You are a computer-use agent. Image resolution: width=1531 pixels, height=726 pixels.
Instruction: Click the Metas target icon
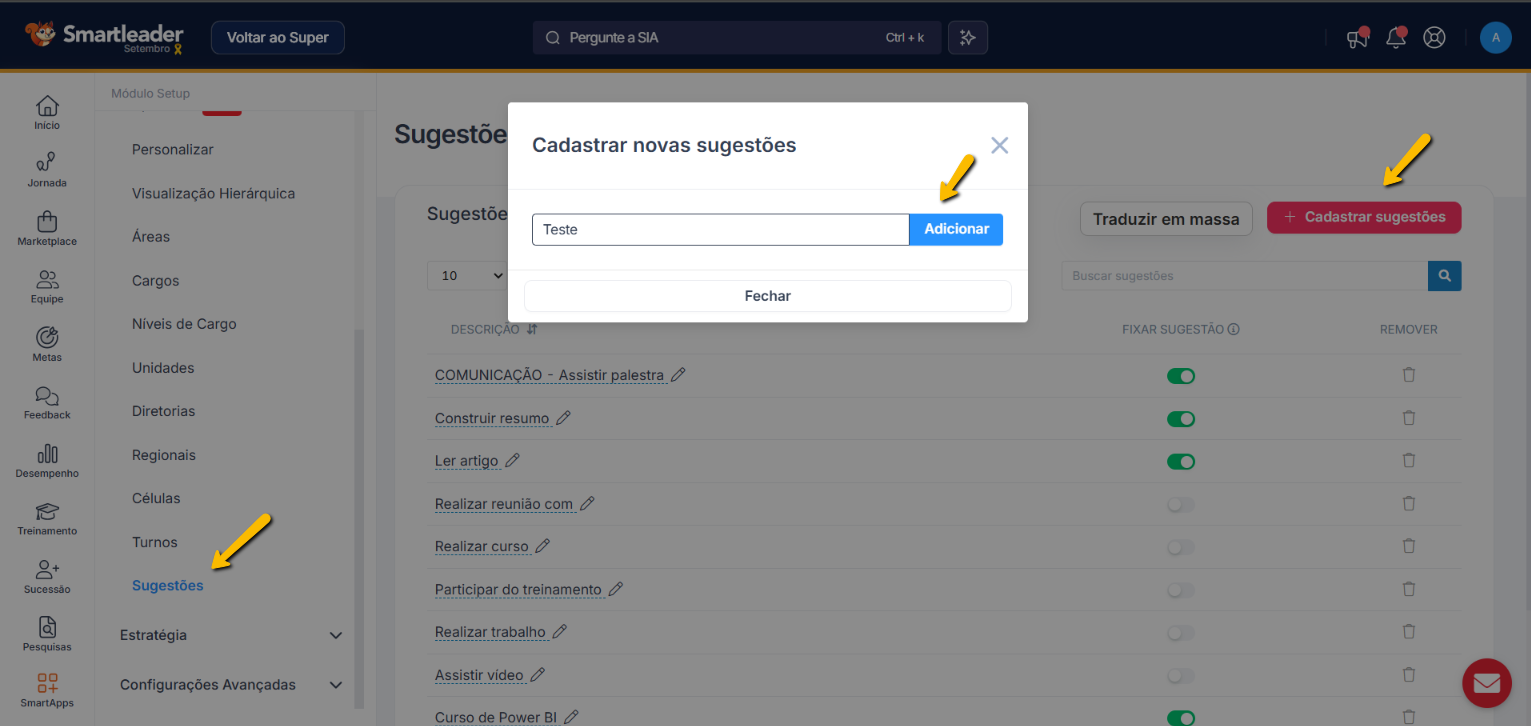click(x=47, y=338)
